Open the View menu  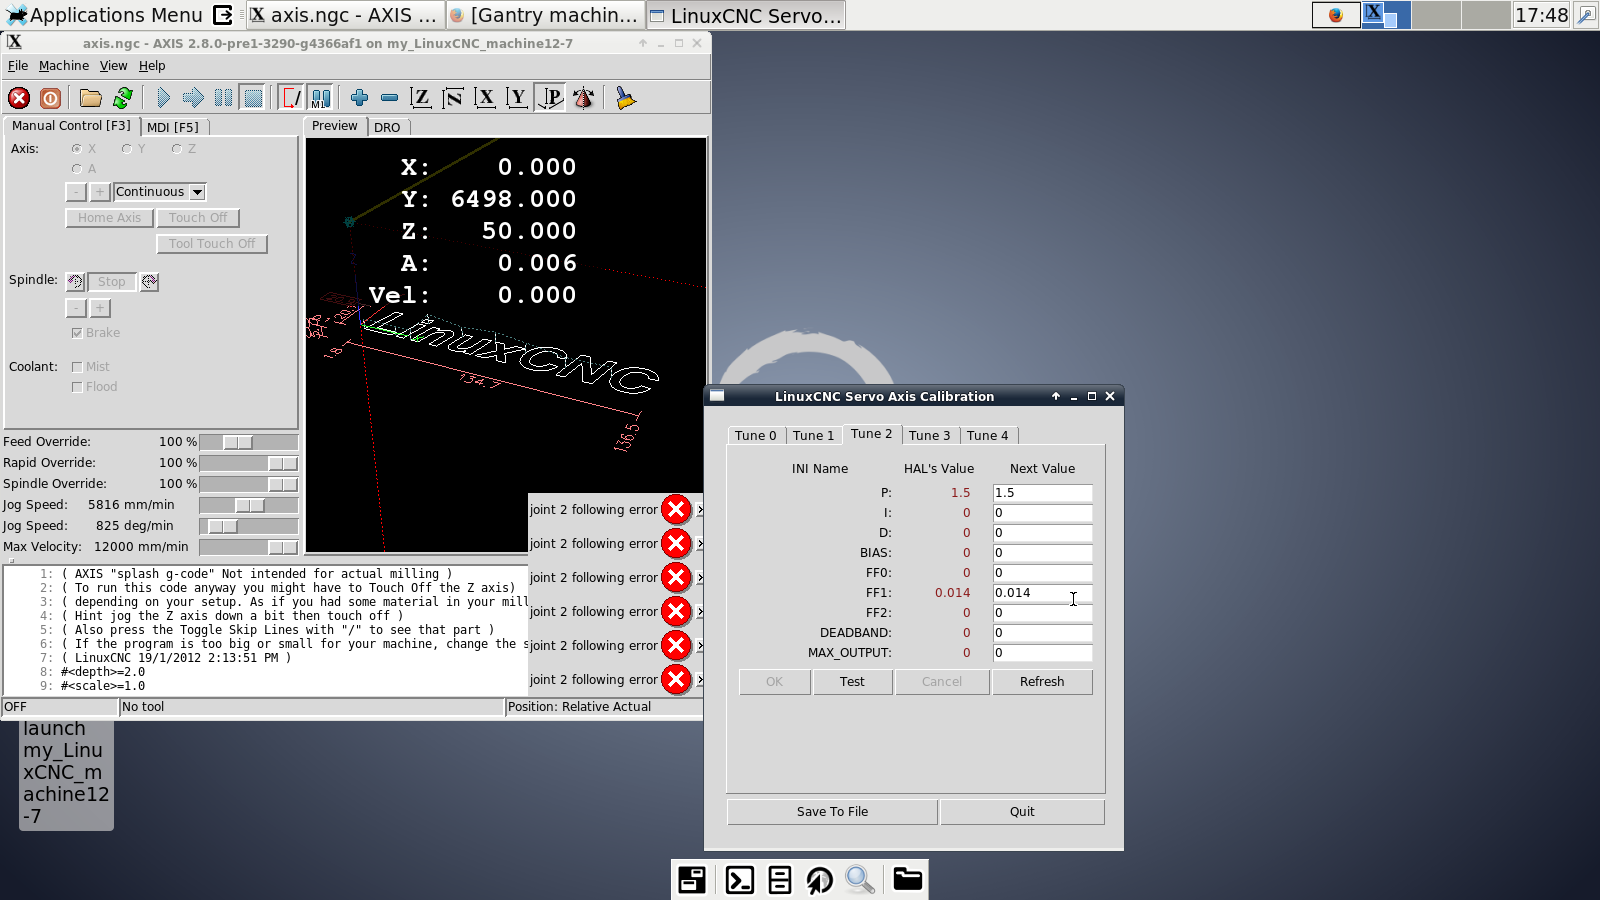tap(113, 66)
